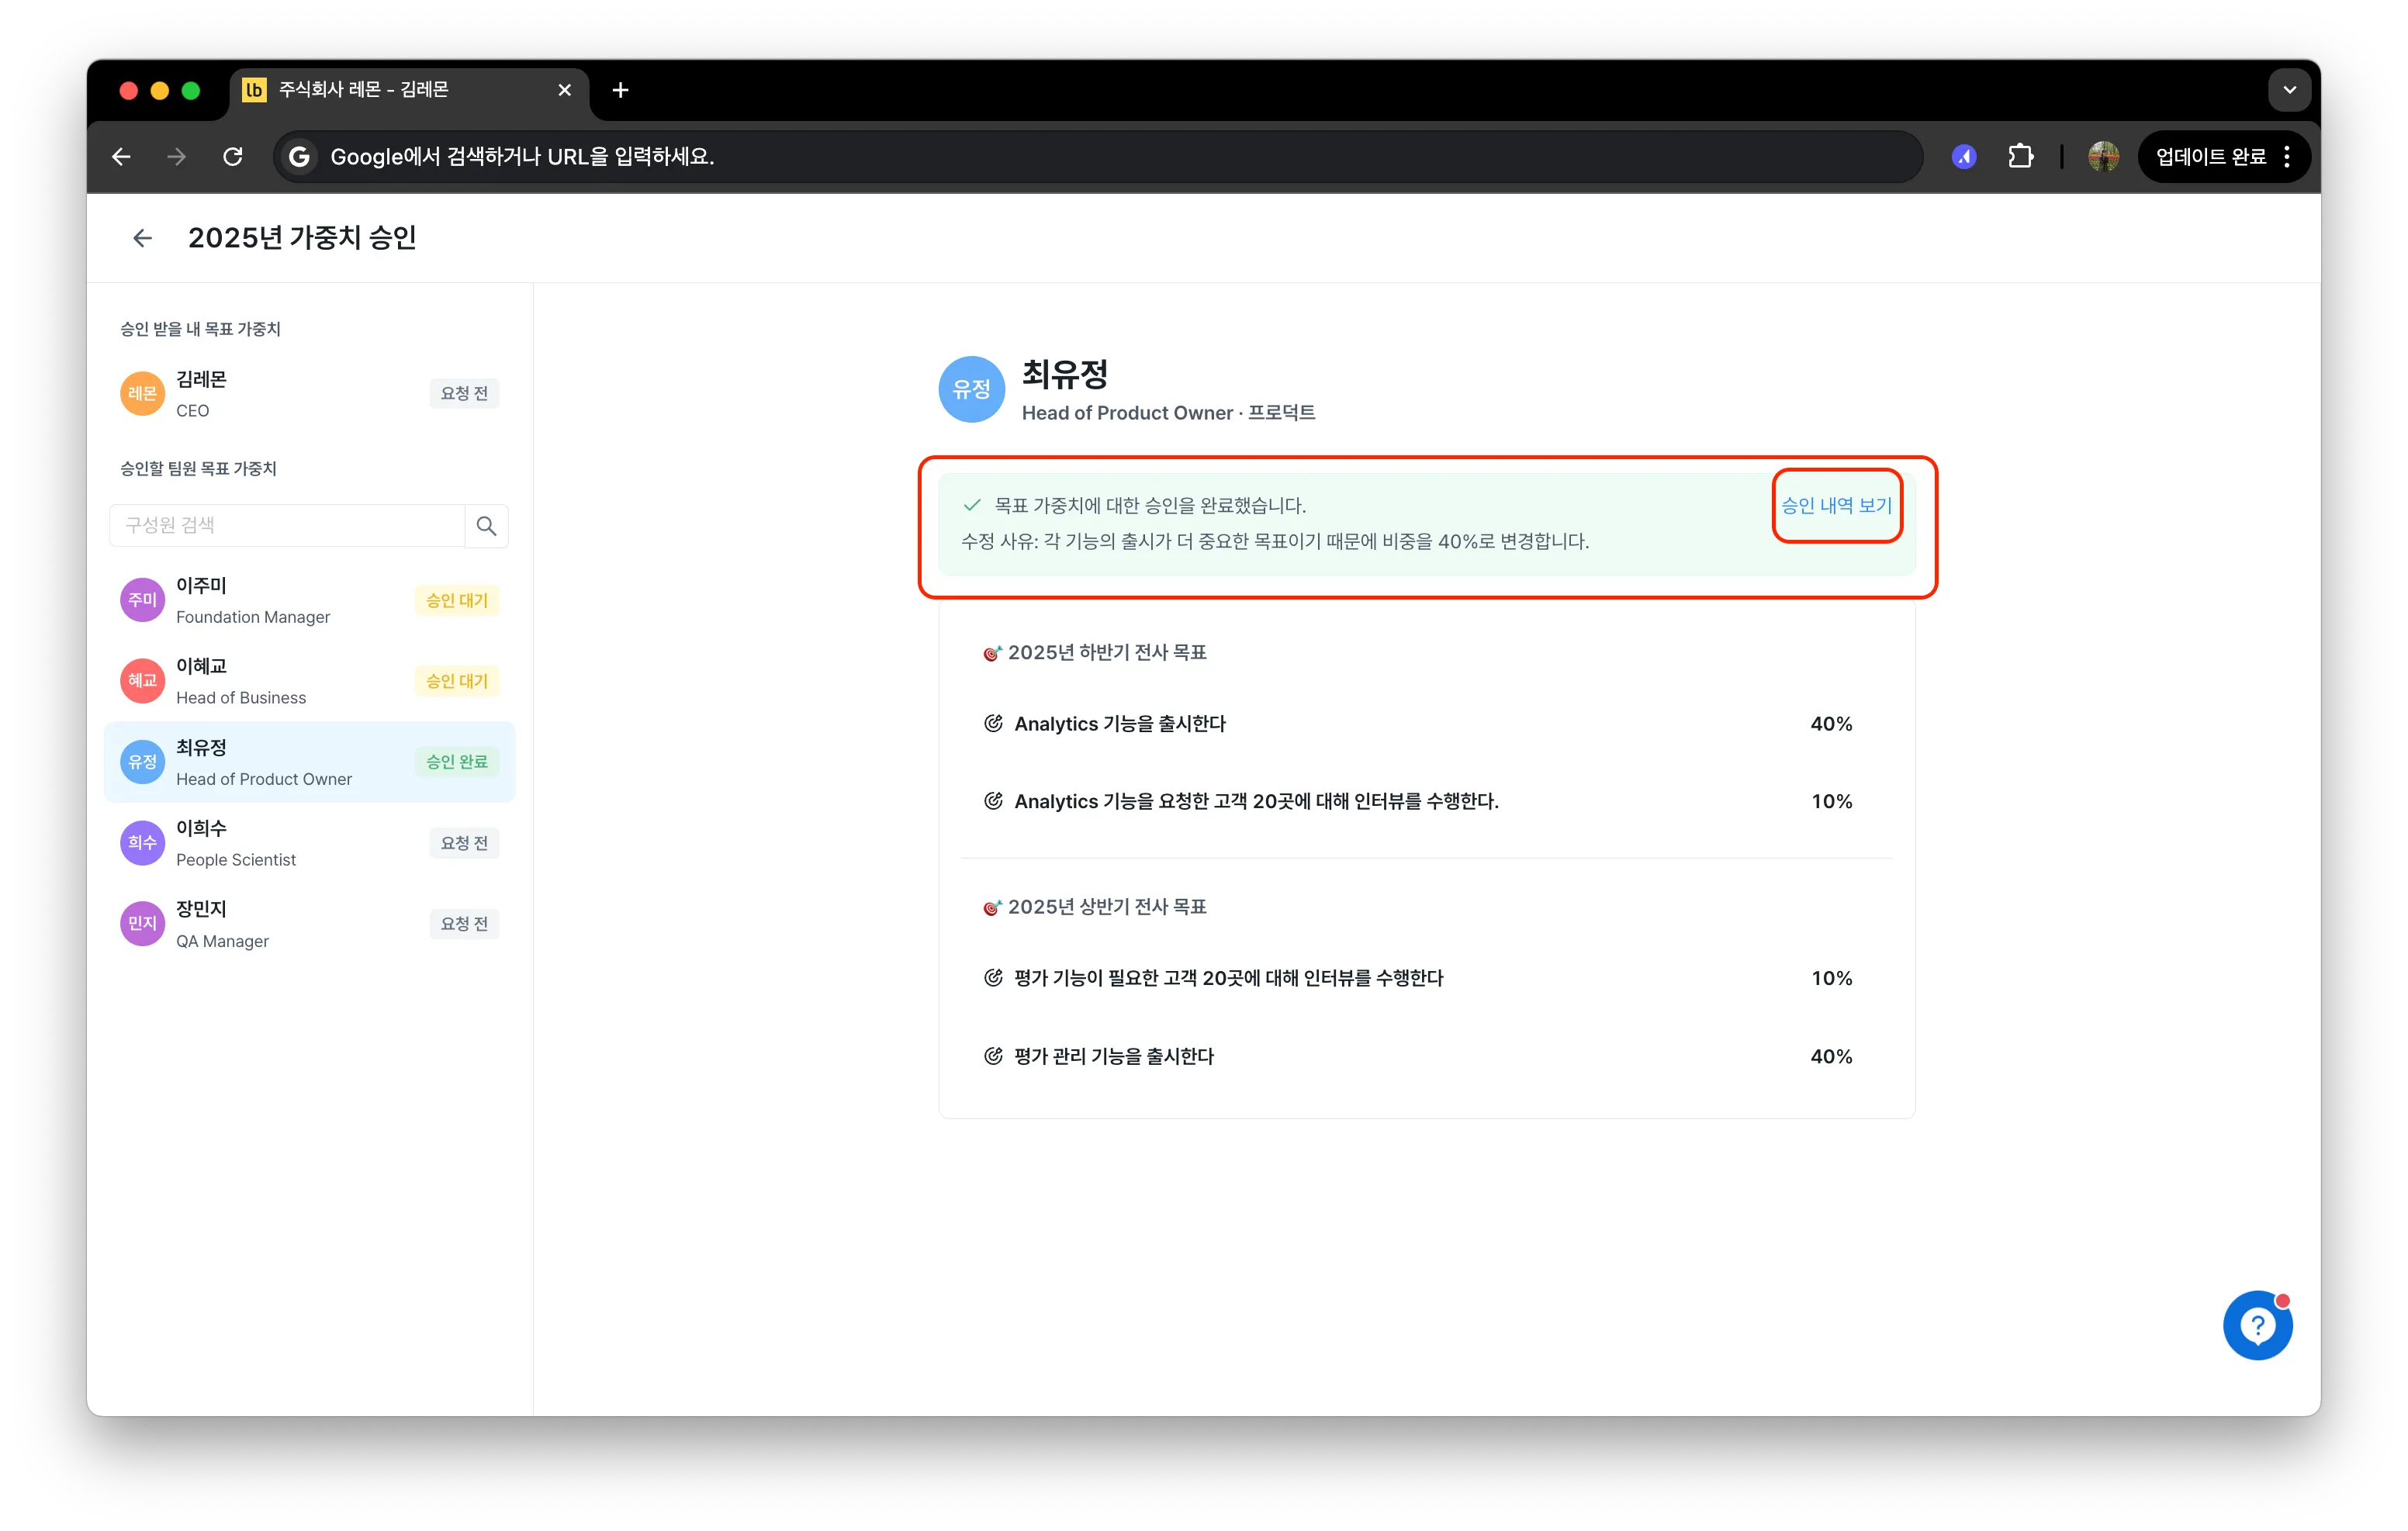
Task: Click the 희수 violet avatar
Action: (142, 843)
